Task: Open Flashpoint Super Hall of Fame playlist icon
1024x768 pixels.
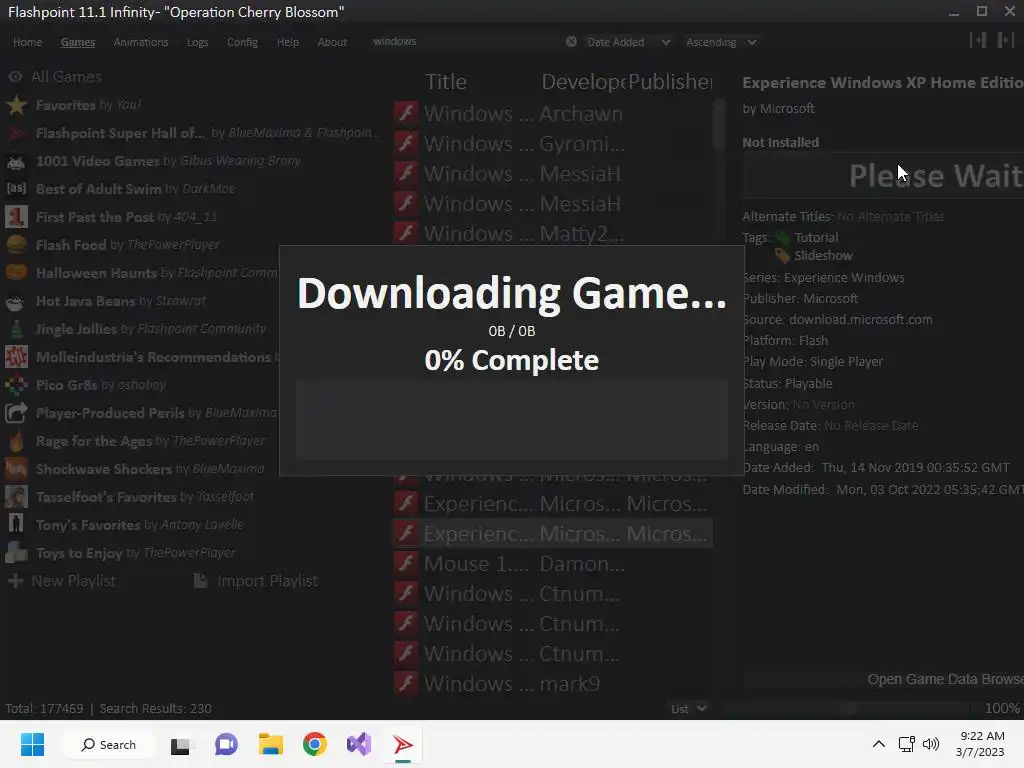Action: click(16, 133)
